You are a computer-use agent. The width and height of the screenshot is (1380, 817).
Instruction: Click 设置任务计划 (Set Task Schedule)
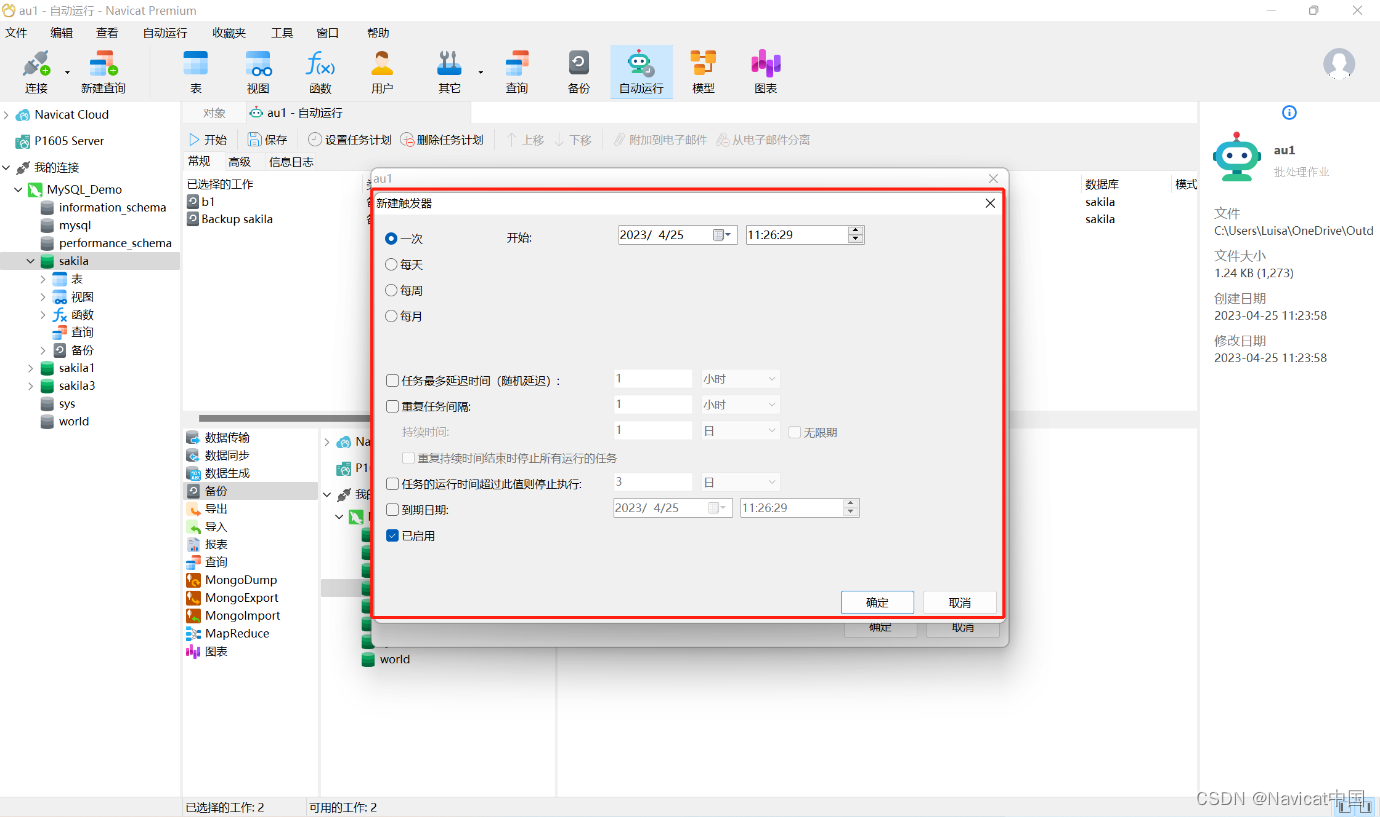350,140
